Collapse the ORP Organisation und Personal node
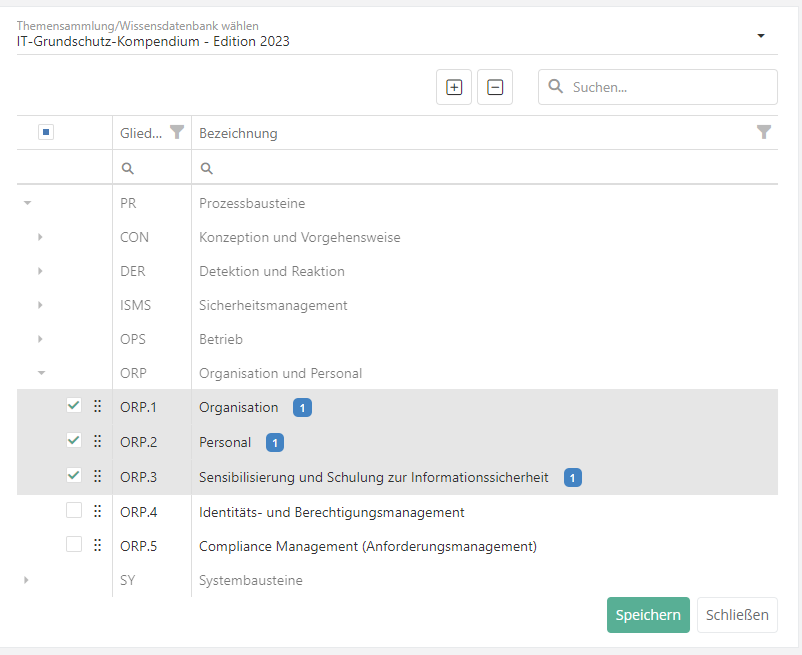The width and height of the screenshot is (802, 655). [40, 373]
